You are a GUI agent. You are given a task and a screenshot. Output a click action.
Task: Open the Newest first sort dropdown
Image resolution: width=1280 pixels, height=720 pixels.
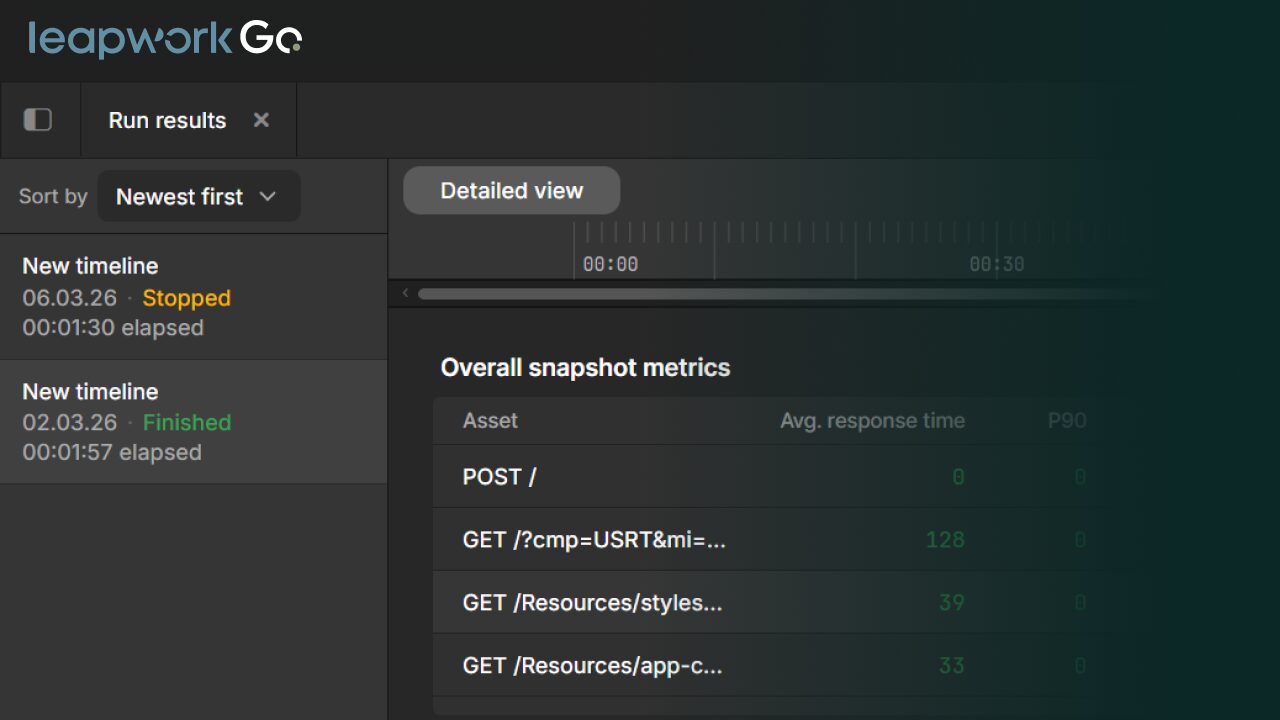pyautogui.click(x=198, y=196)
